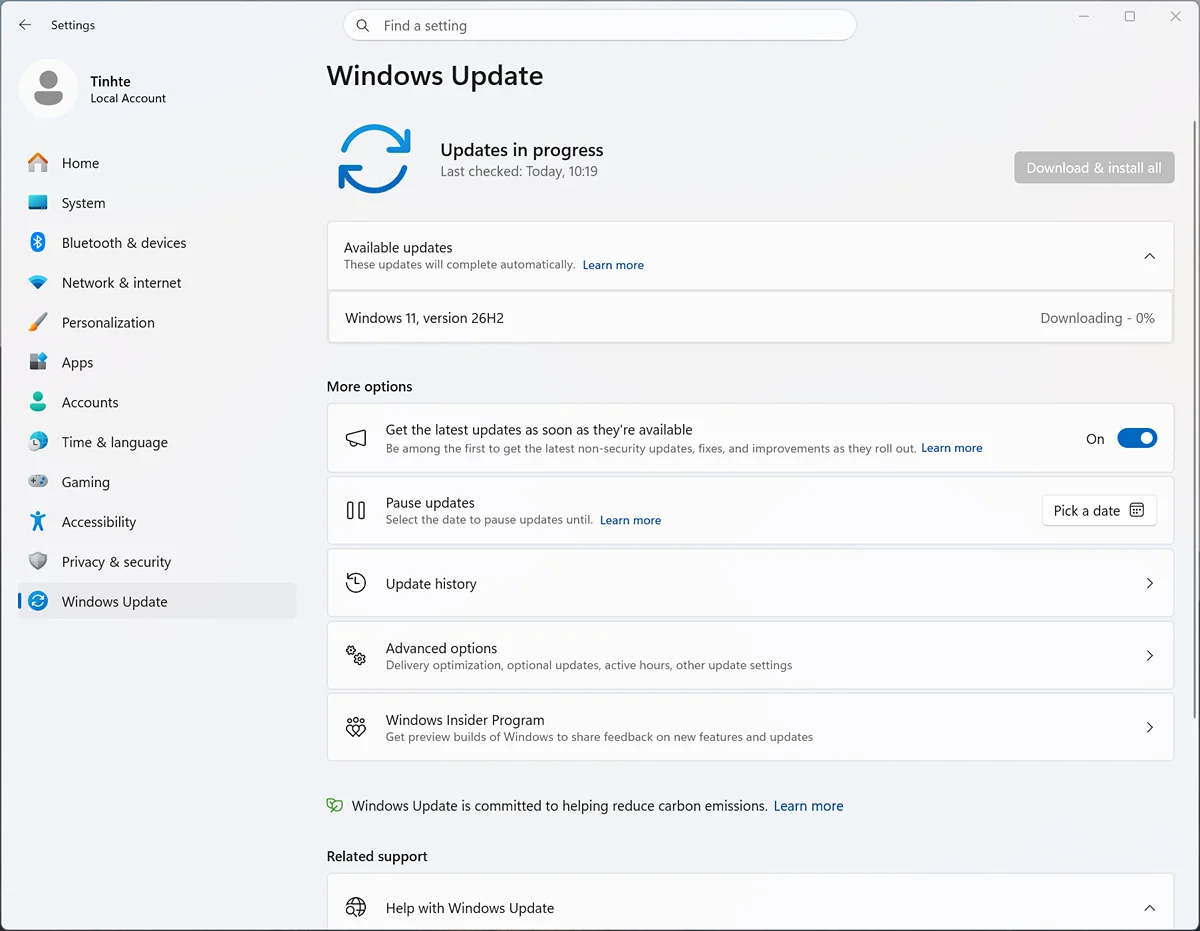The image size is (1200, 931).
Task: Open Learn more link for Pause updates
Action: tap(630, 520)
